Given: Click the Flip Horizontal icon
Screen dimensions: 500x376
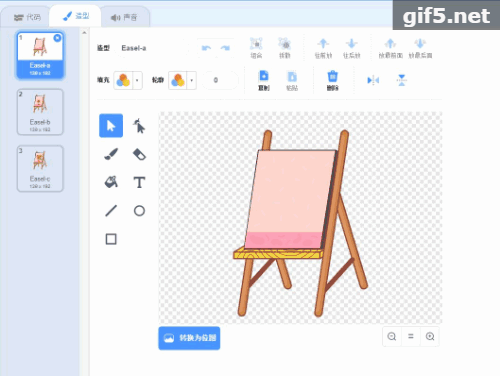Looking at the screenshot, I should pos(373,80).
